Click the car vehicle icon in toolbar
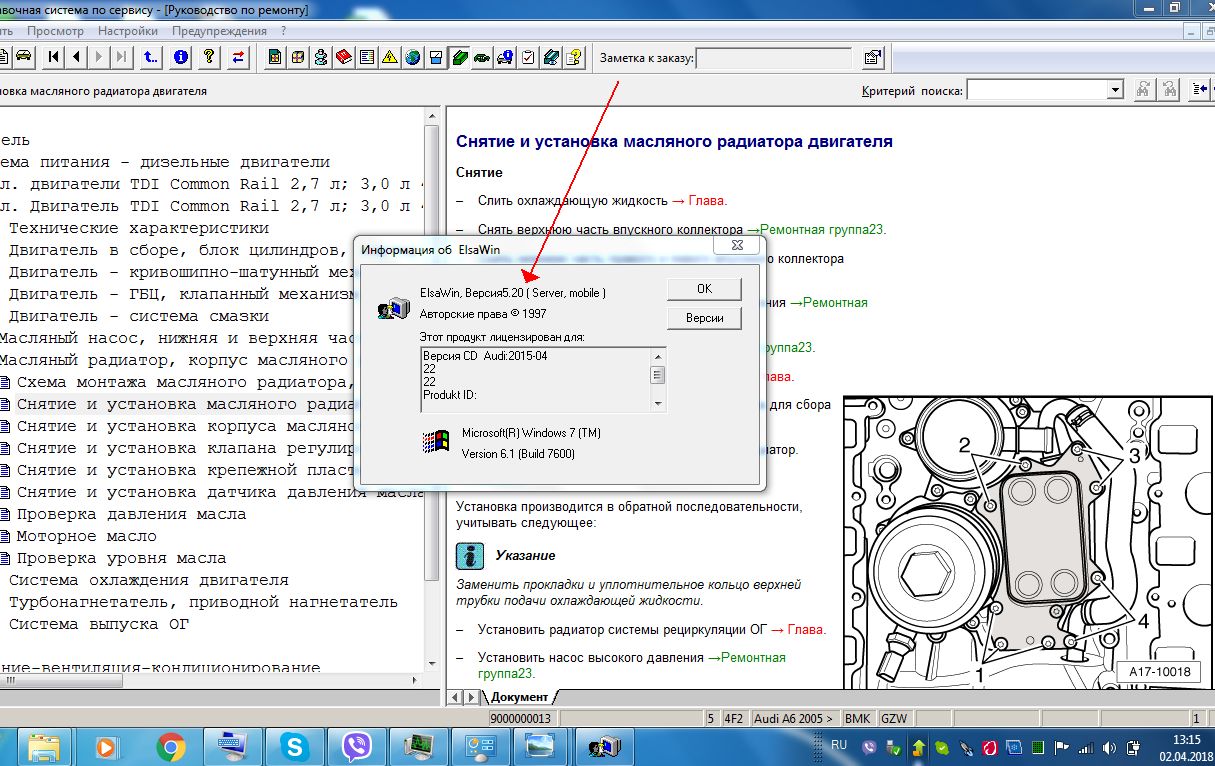The width and height of the screenshot is (1215, 766). (x=24, y=57)
